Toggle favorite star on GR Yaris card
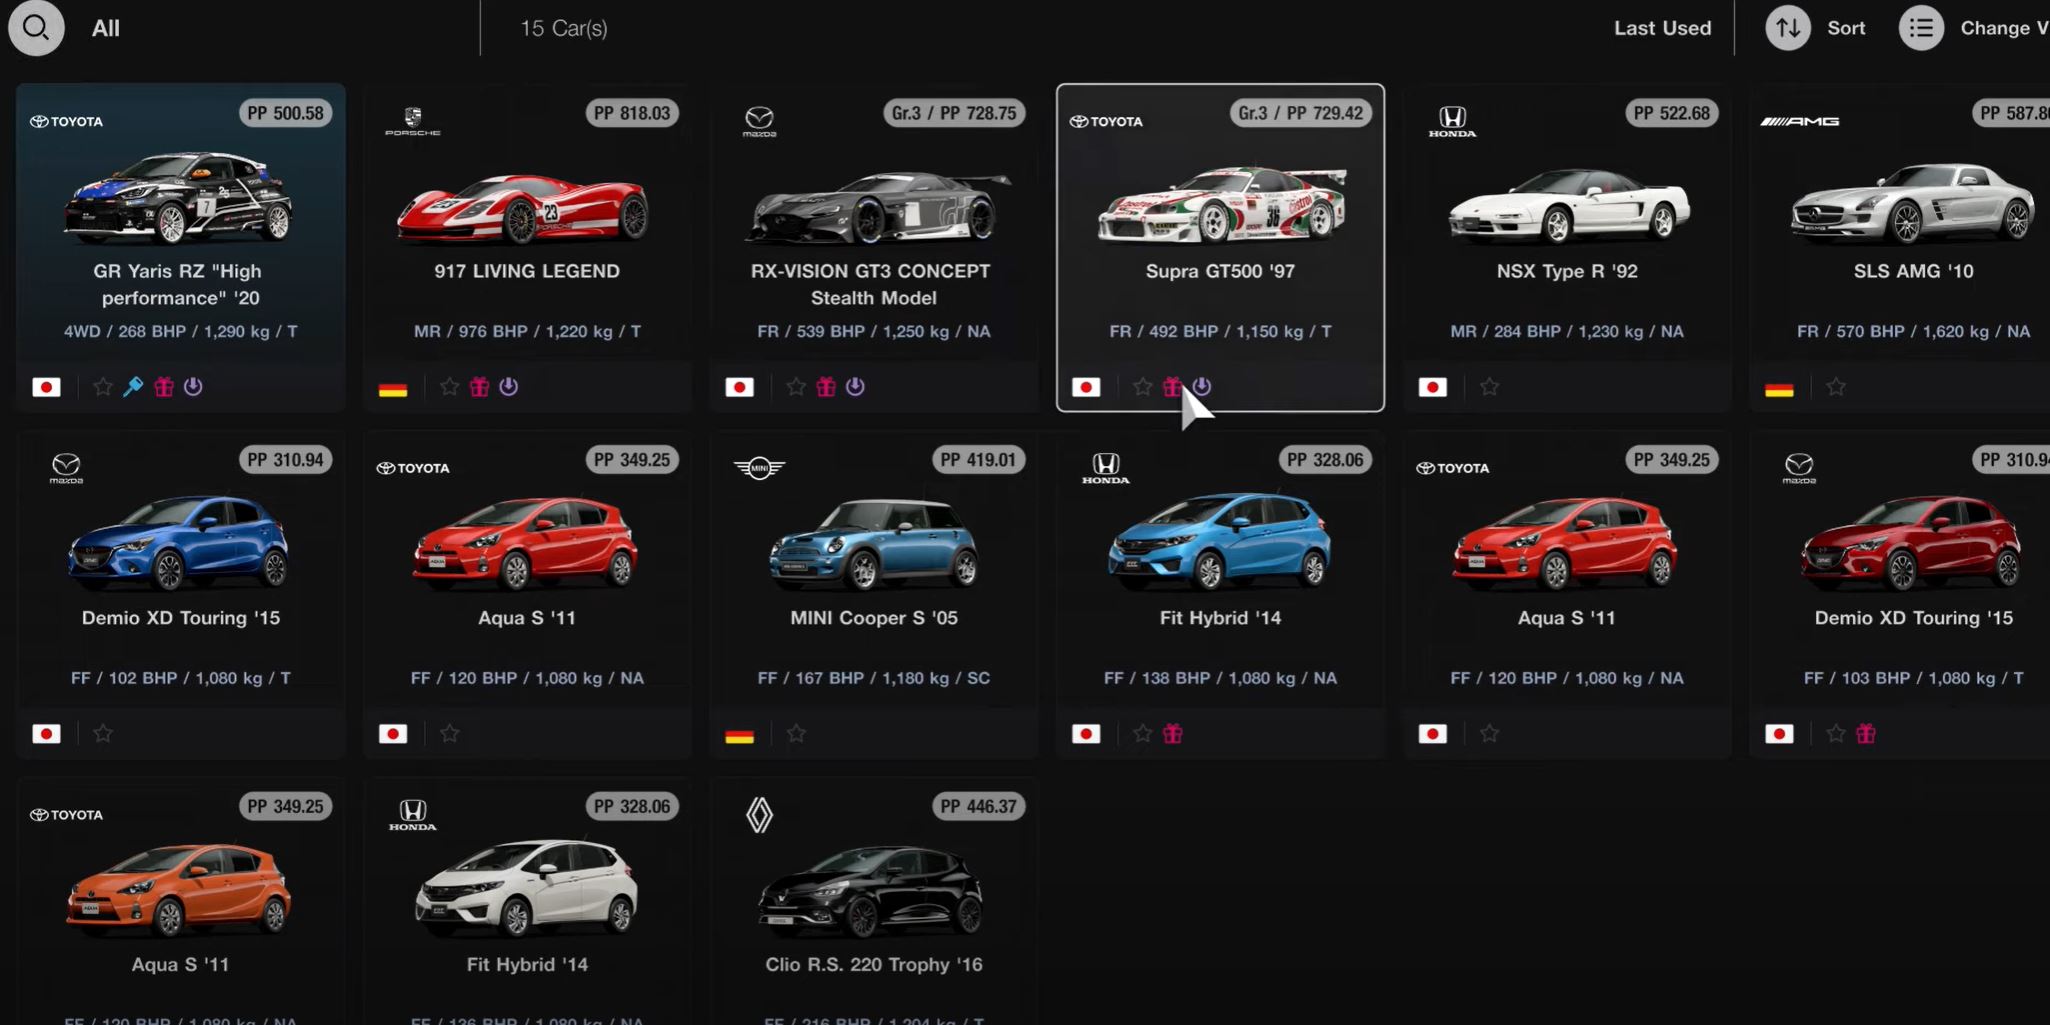Viewport: 2050px width, 1025px height. [x=103, y=387]
